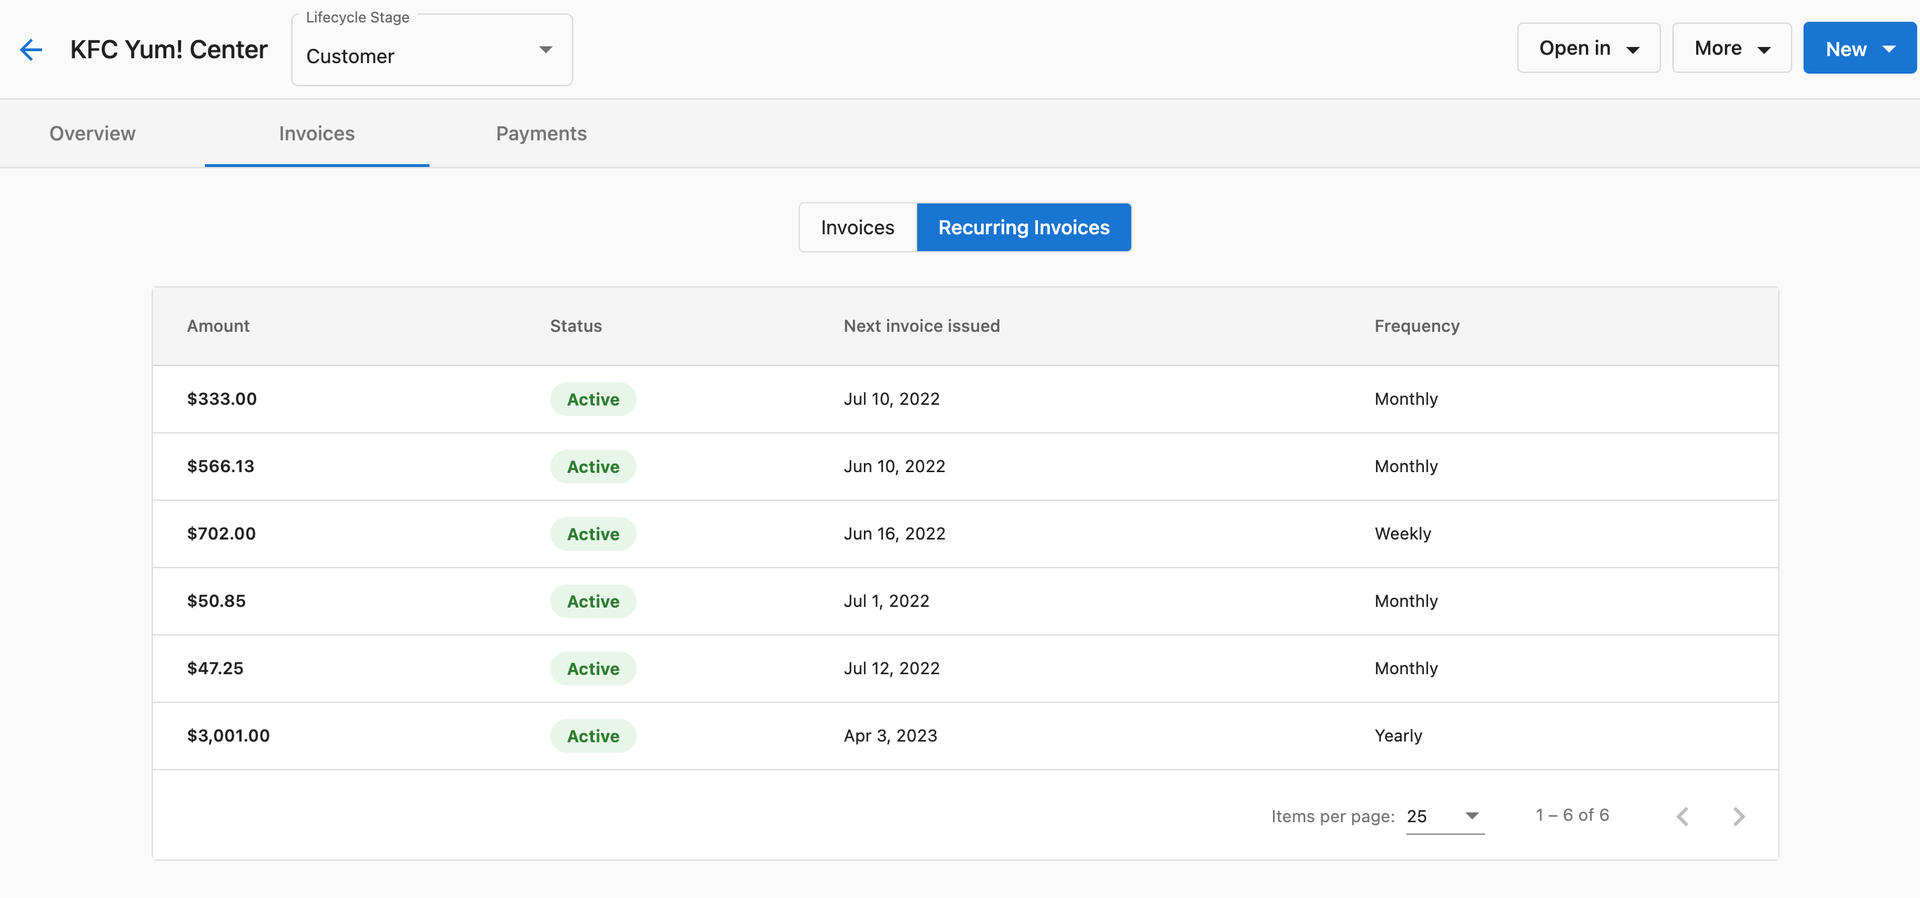Click Monthly in the $333.00 row

coord(1406,399)
